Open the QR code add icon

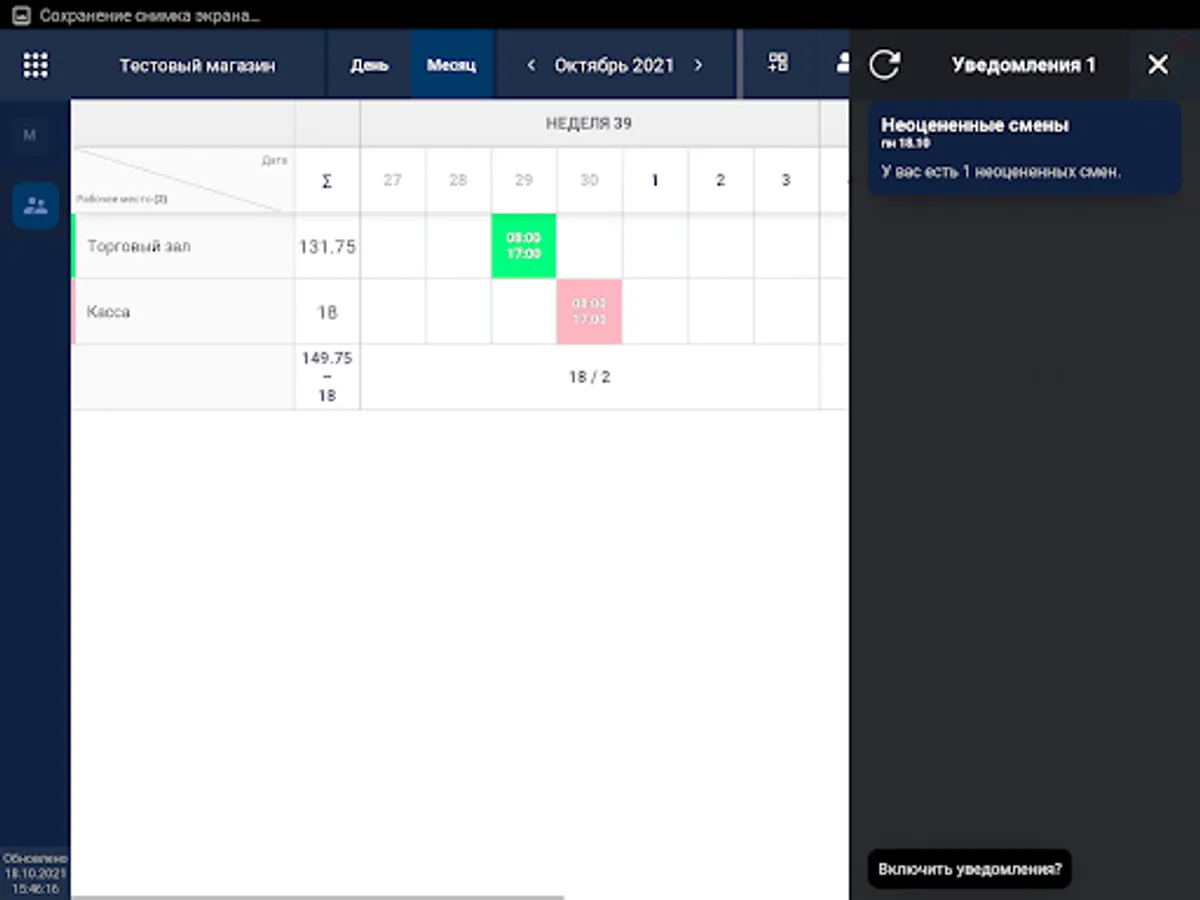[778, 63]
